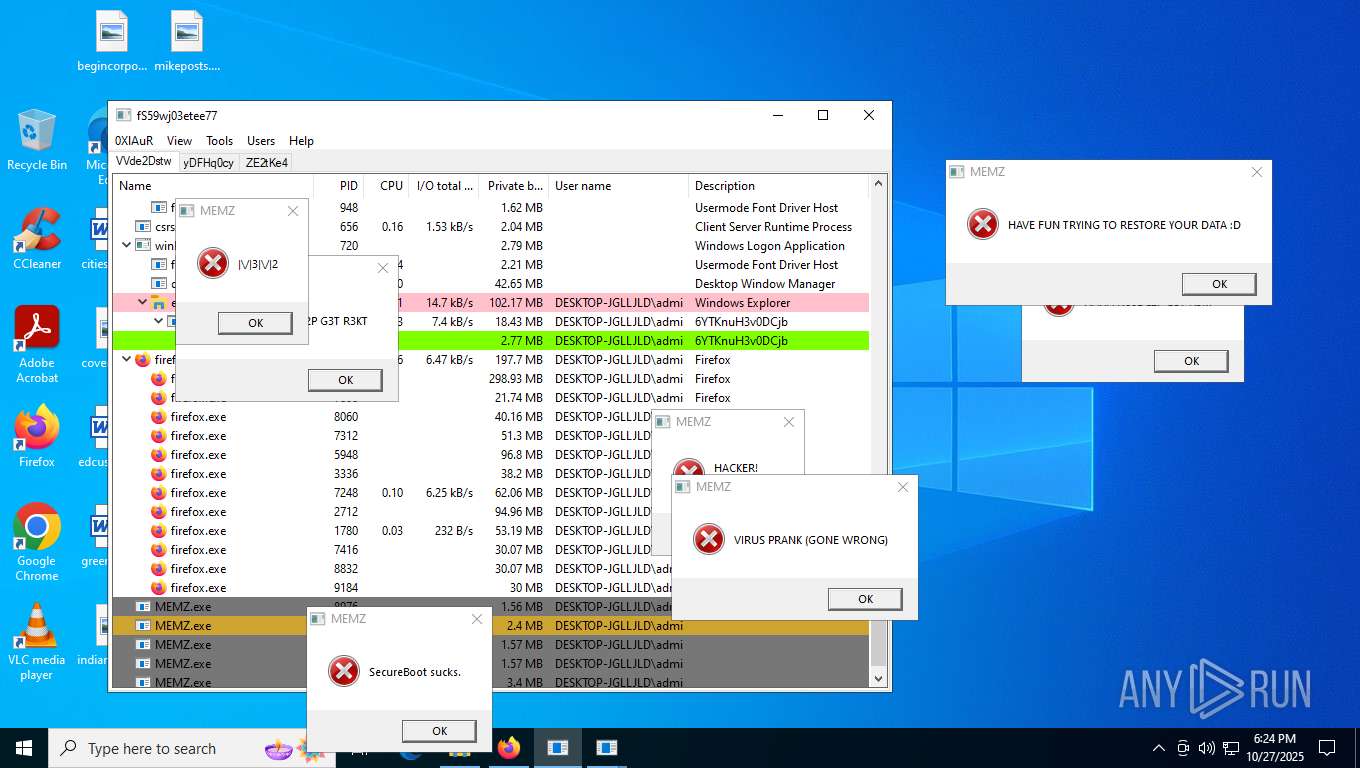Image resolution: width=1360 pixels, height=768 pixels.
Task: Click the Desktop Window Manager description
Action: pos(765,284)
